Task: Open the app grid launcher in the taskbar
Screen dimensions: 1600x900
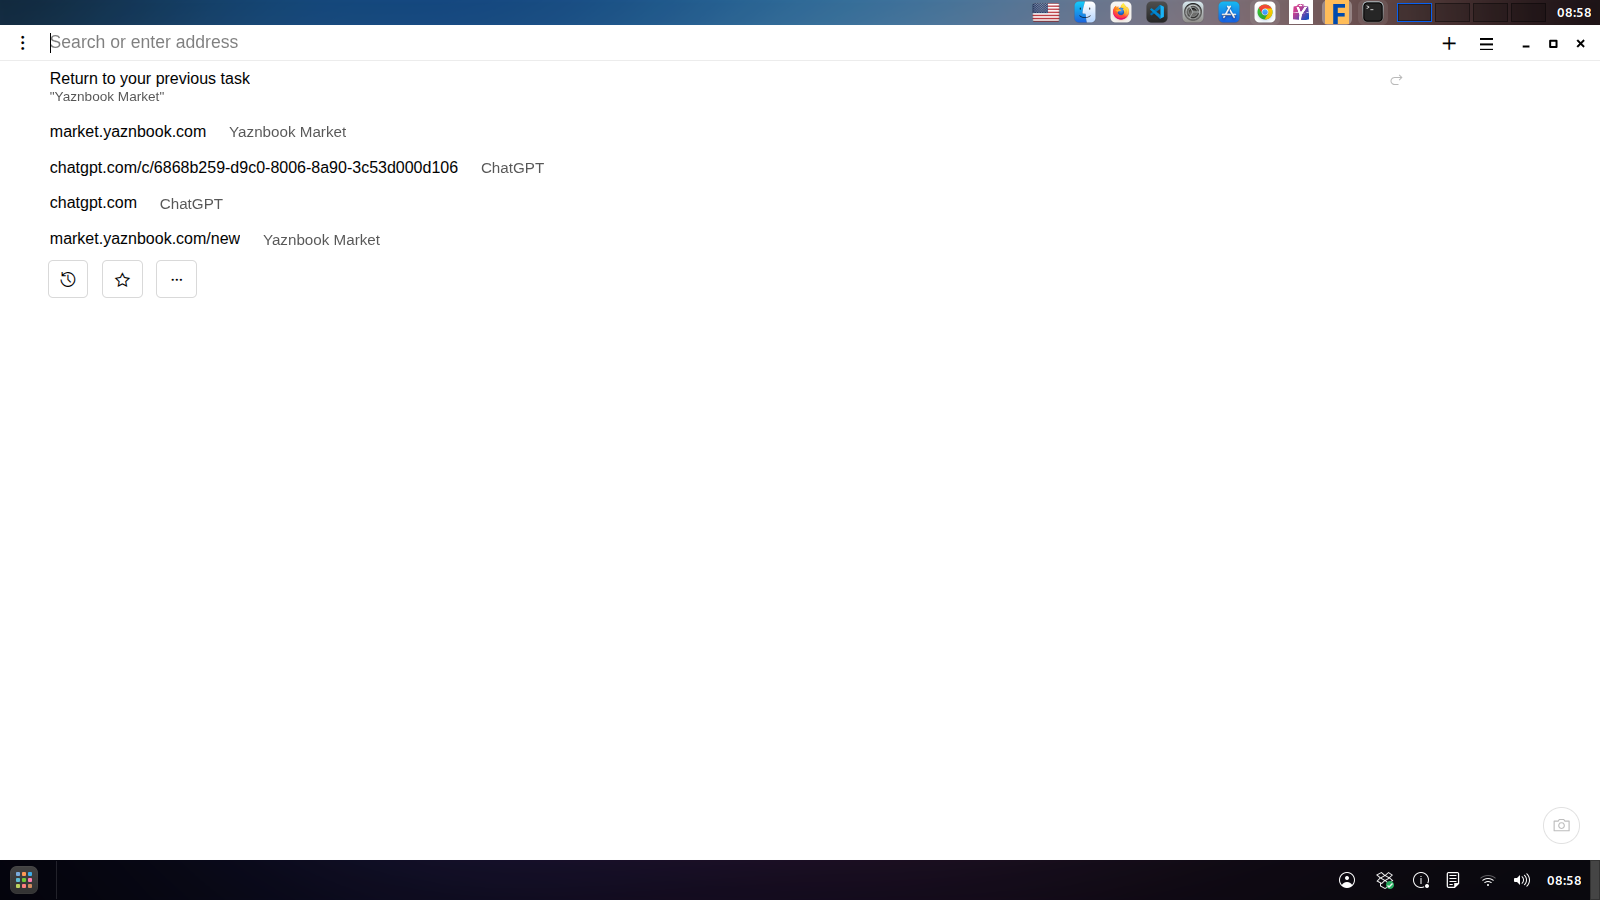Action: click(x=22, y=880)
